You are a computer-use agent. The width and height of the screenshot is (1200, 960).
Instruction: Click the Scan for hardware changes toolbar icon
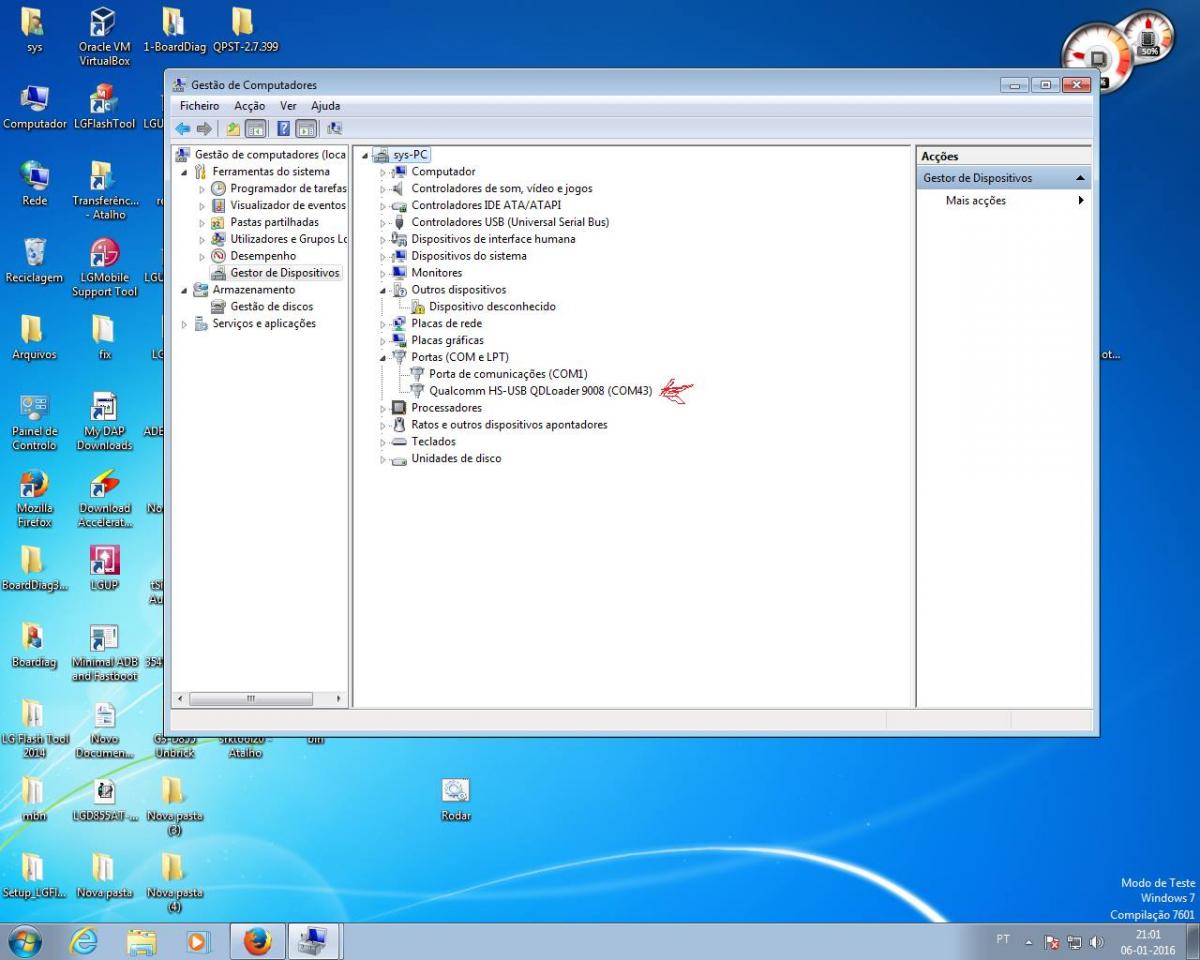tap(335, 128)
